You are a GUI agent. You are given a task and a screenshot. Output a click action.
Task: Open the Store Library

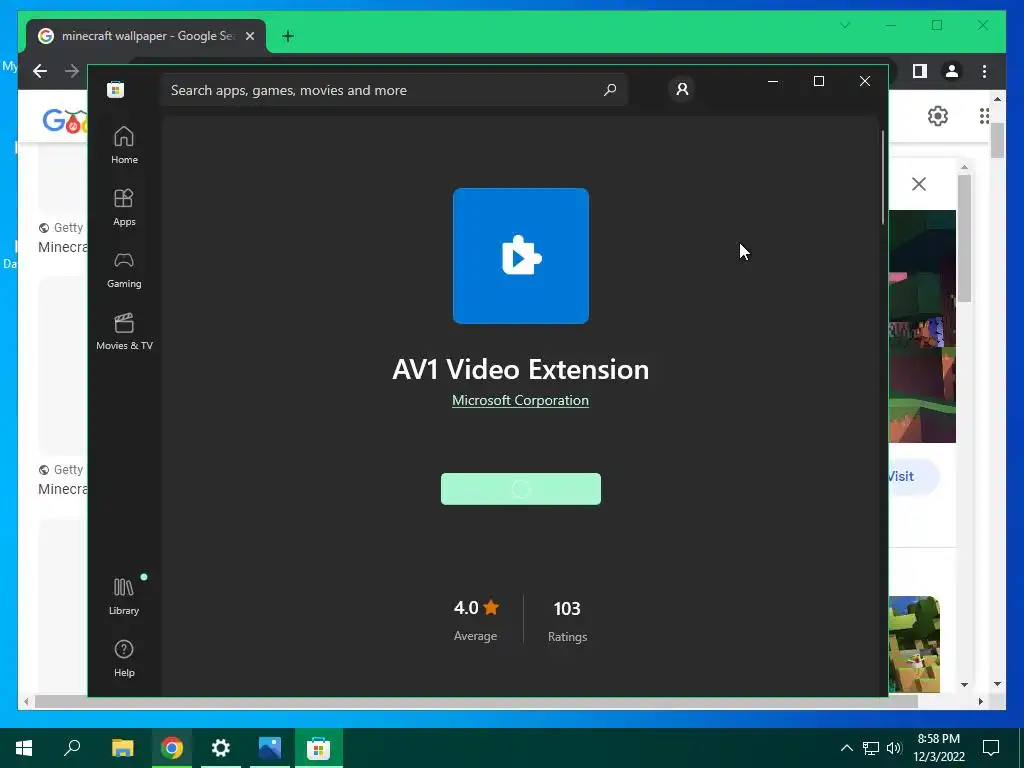point(124,596)
